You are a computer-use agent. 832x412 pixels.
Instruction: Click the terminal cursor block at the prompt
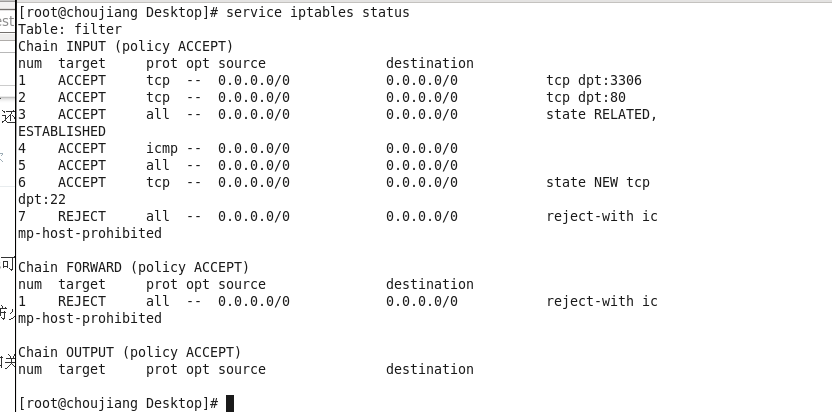[230, 404]
